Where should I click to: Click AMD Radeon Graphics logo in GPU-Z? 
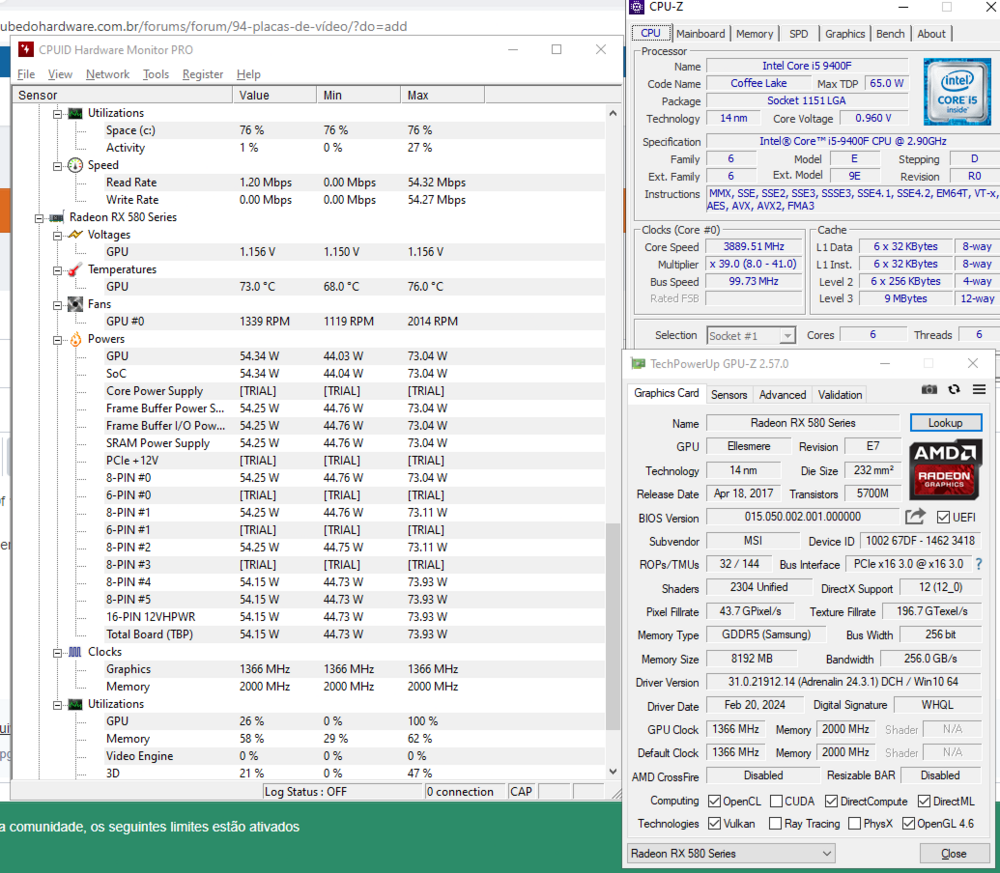point(945,469)
